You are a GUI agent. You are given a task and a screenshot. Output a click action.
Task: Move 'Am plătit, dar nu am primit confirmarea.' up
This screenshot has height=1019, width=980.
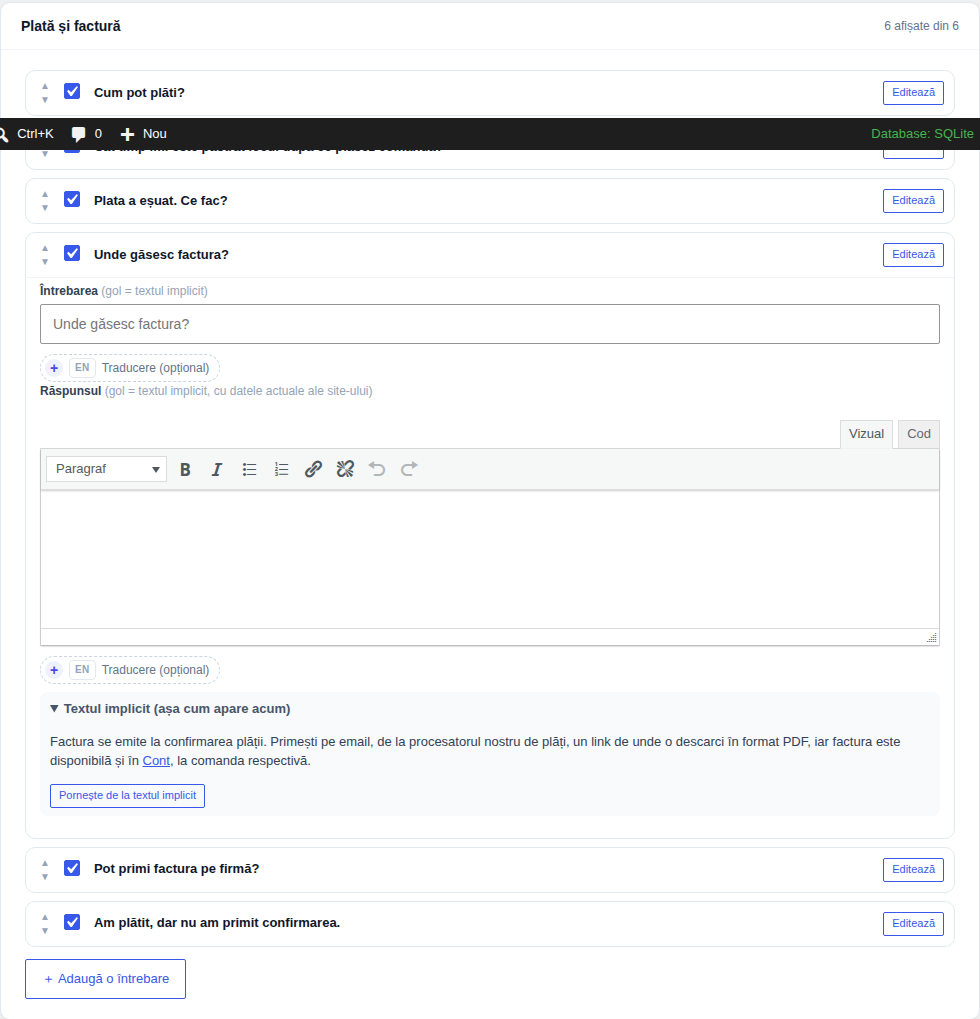[x=45, y=916]
